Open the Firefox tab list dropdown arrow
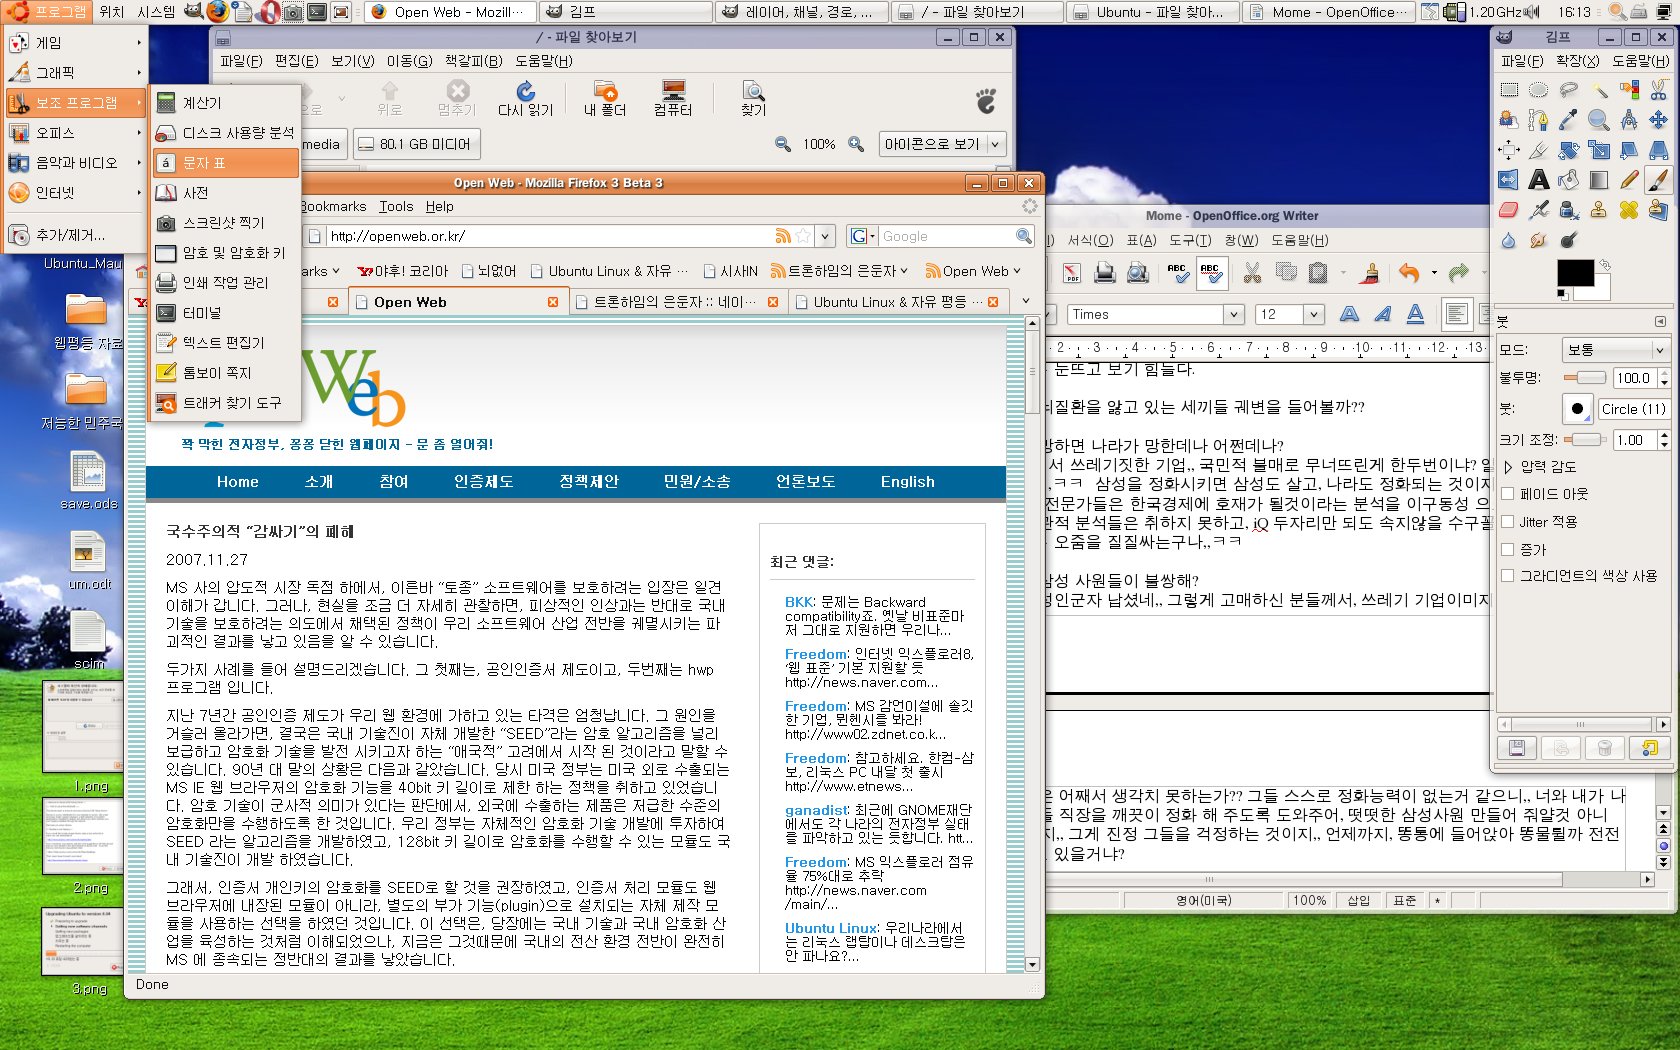This screenshot has width=1680, height=1050. [x=1025, y=301]
